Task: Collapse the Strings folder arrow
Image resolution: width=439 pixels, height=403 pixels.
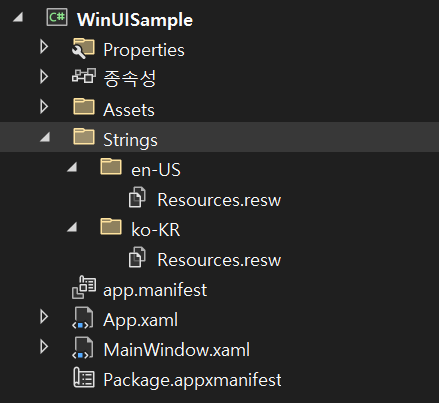Action: (x=45, y=137)
